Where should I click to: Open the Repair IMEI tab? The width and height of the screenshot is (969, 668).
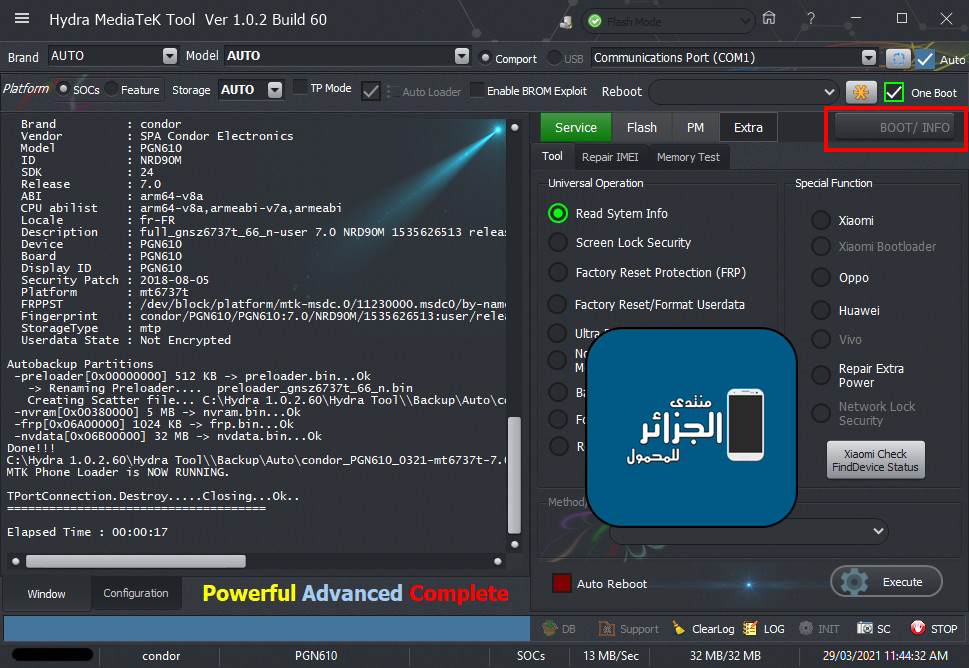pyautogui.click(x=609, y=157)
